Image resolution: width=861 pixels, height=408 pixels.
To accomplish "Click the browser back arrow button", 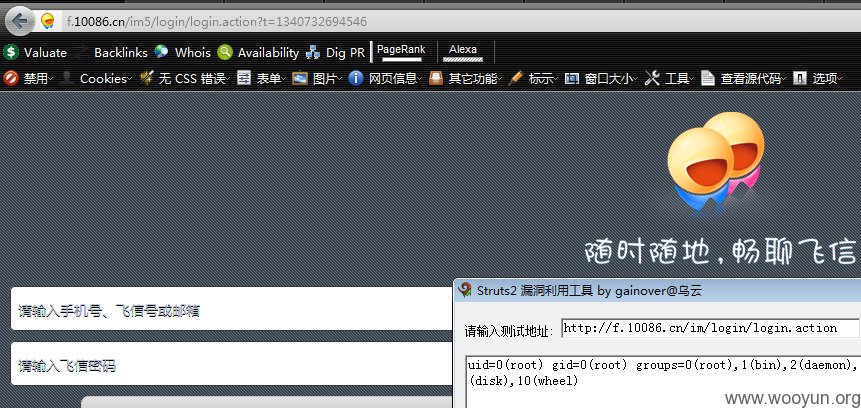I will [x=19, y=21].
